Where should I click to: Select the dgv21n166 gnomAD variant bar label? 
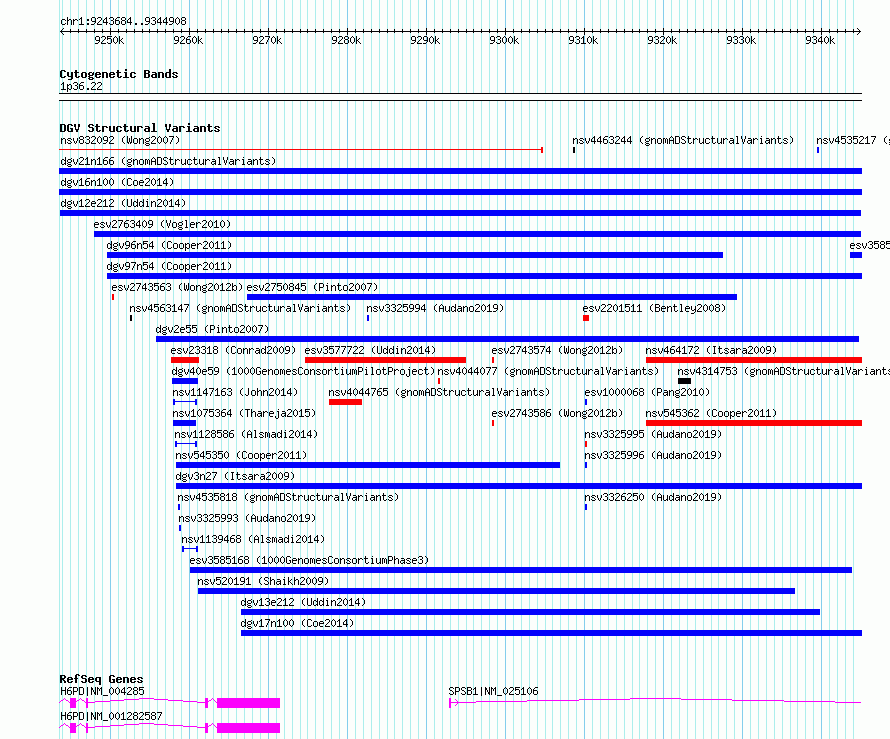point(168,161)
